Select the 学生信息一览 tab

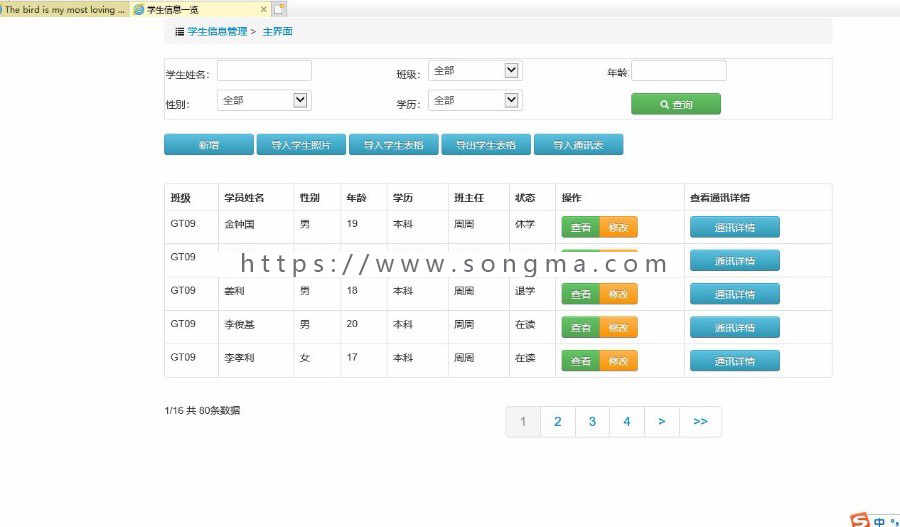click(x=200, y=9)
